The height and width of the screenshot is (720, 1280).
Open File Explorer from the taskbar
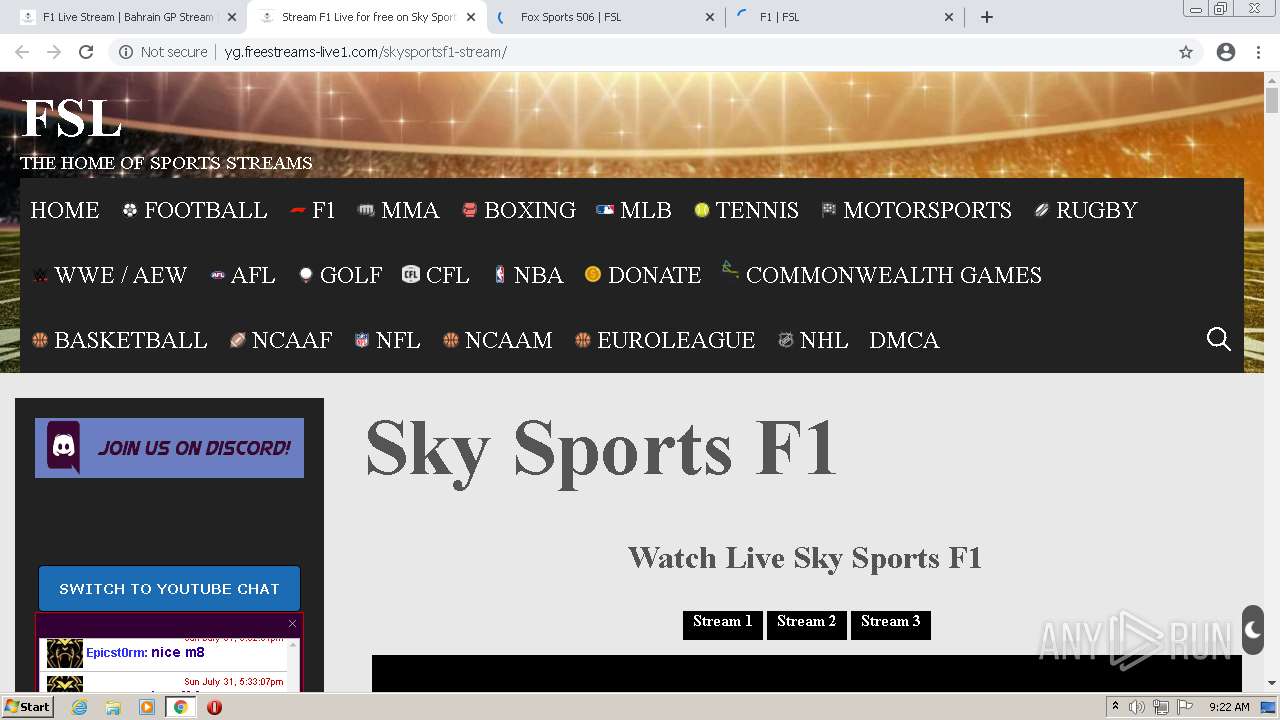(113, 707)
